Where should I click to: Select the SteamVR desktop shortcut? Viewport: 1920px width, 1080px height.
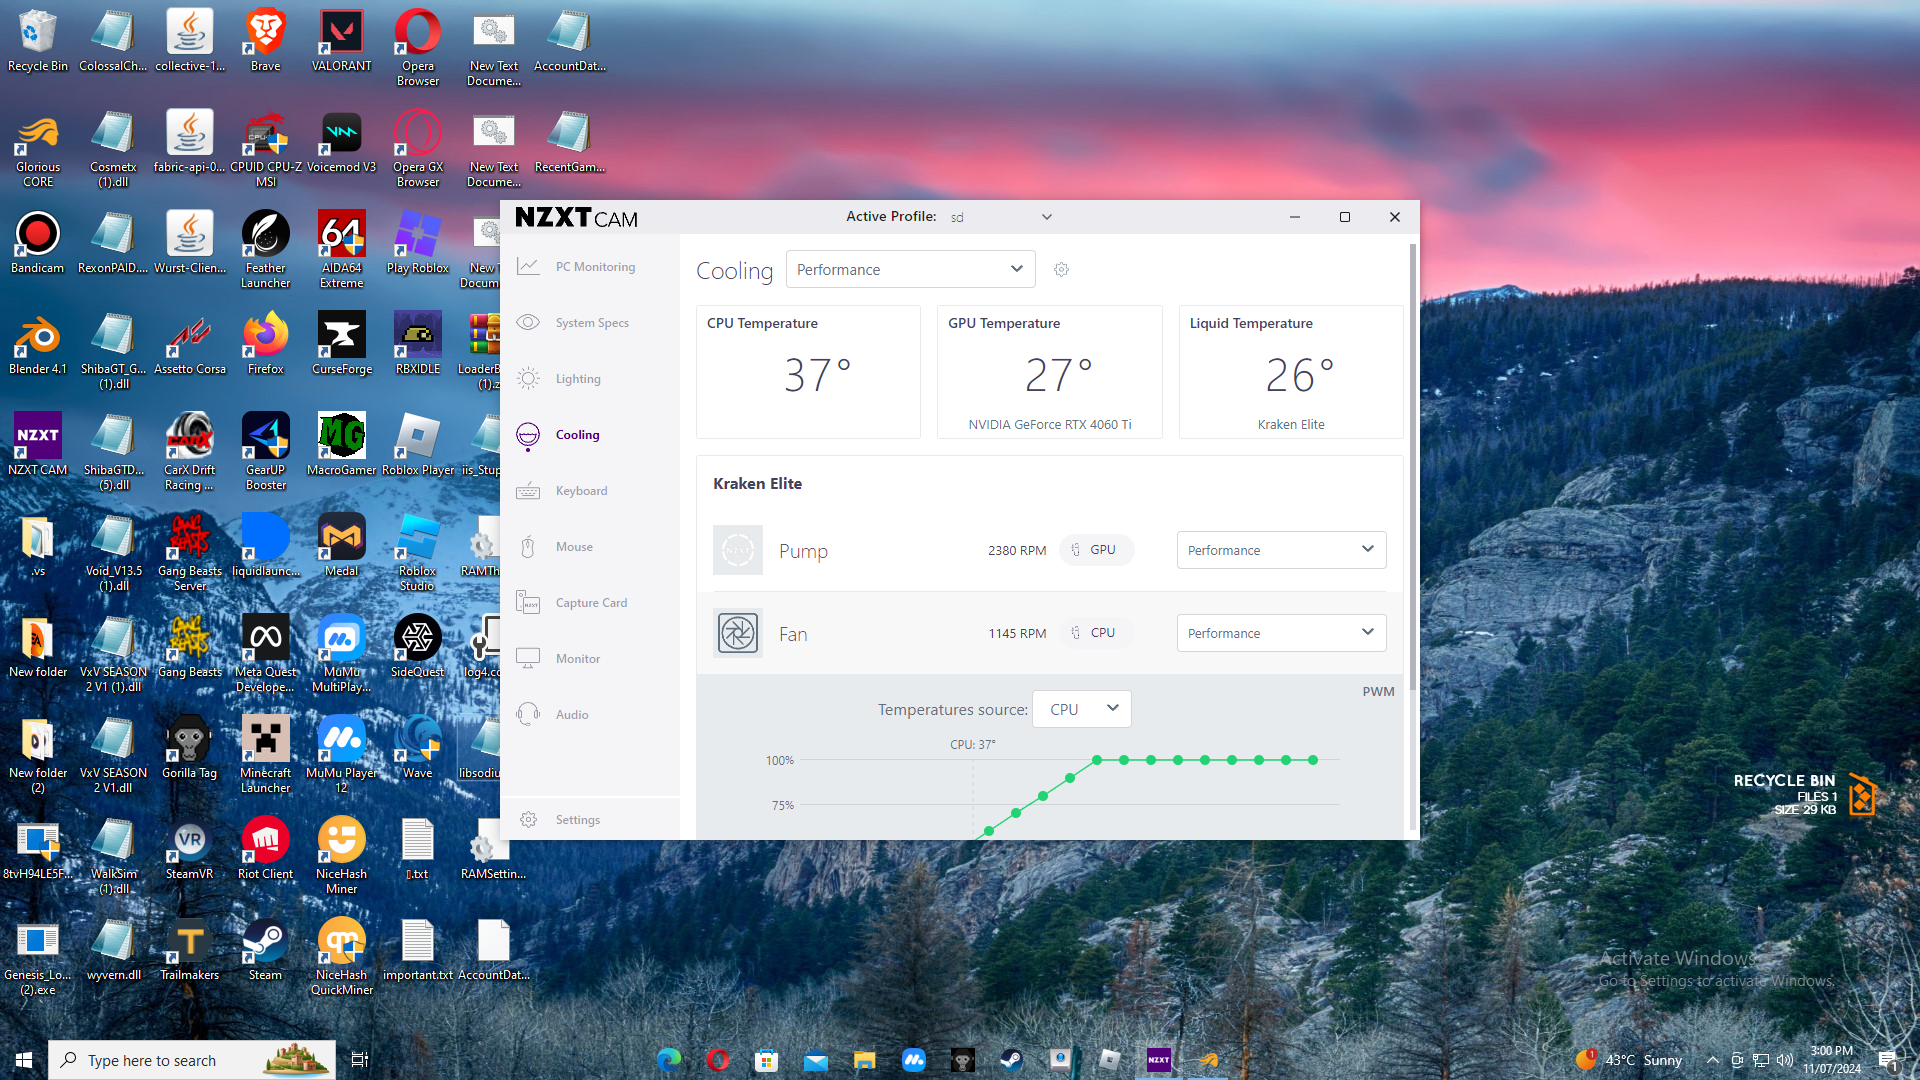(190, 850)
